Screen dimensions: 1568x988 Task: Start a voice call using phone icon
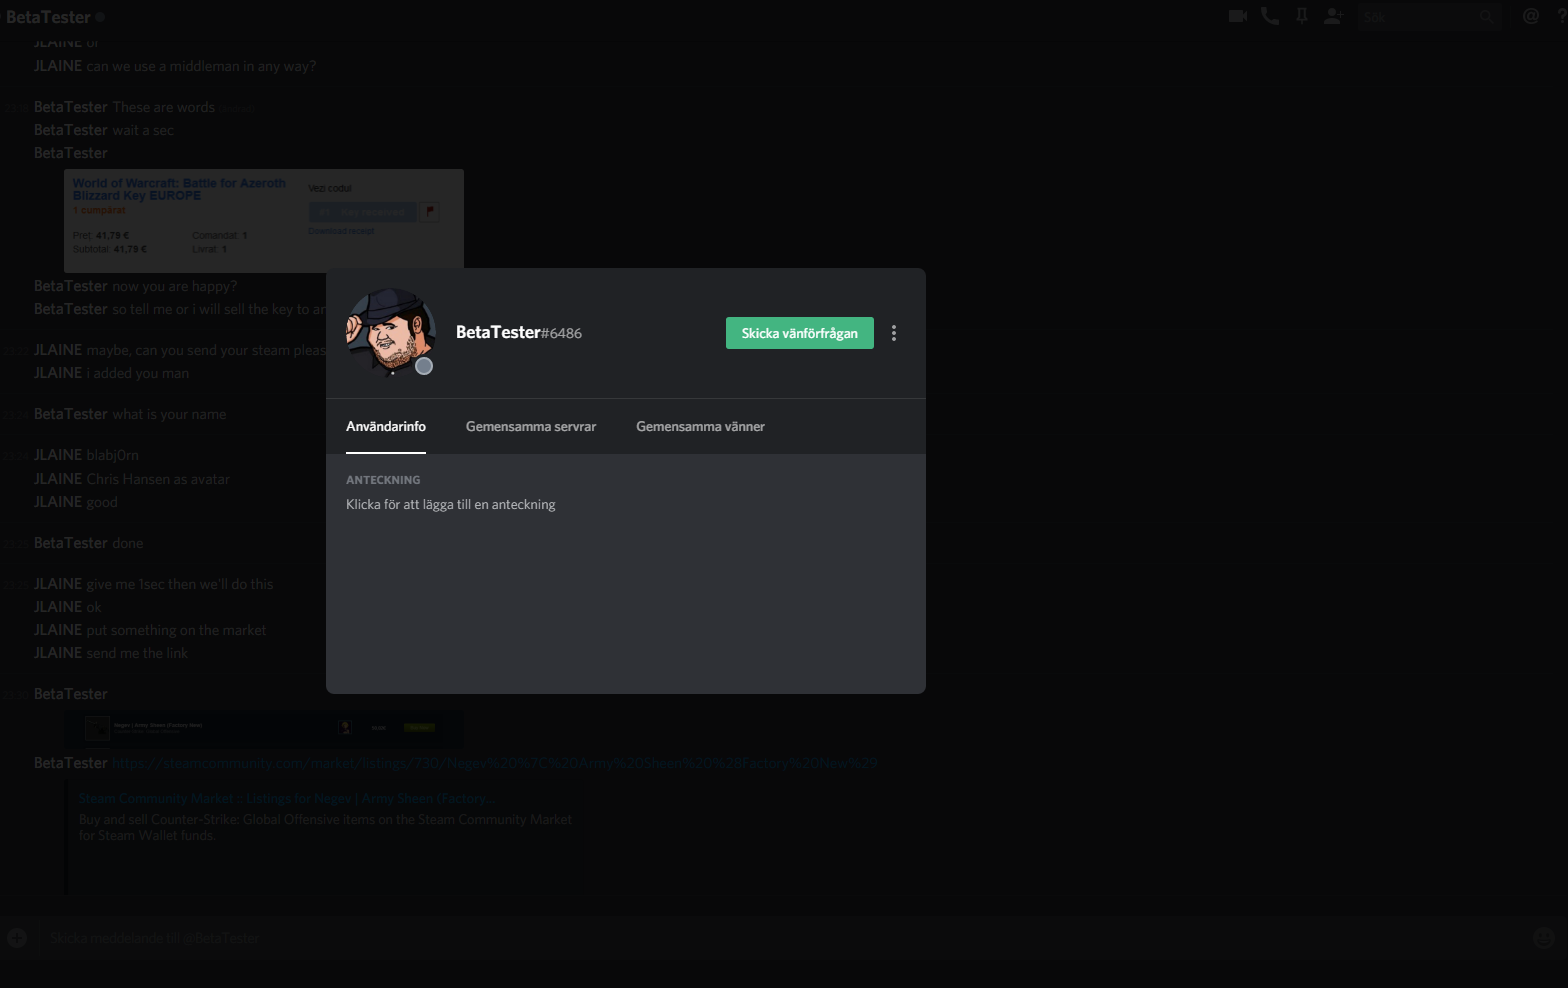[1270, 16]
